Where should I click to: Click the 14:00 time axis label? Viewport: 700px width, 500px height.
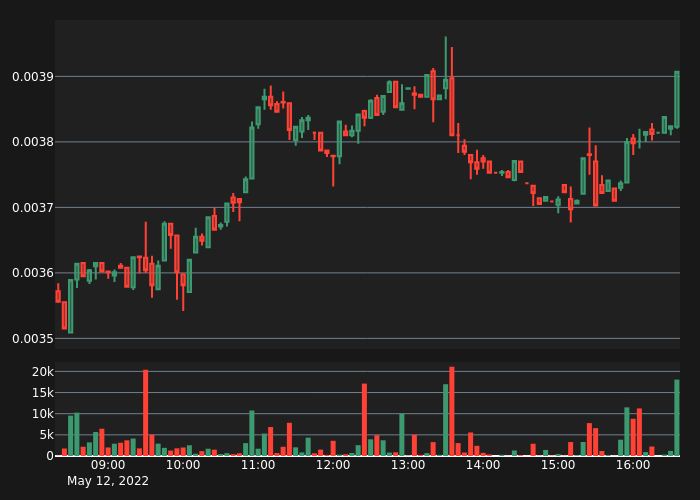pyautogui.click(x=483, y=465)
